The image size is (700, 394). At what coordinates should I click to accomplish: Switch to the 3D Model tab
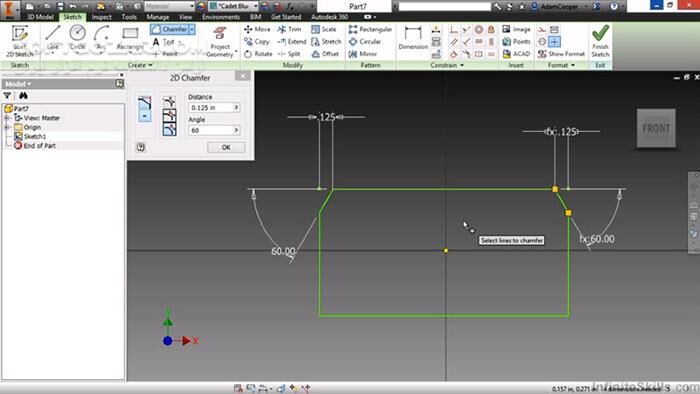pyautogui.click(x=40, y=17)
